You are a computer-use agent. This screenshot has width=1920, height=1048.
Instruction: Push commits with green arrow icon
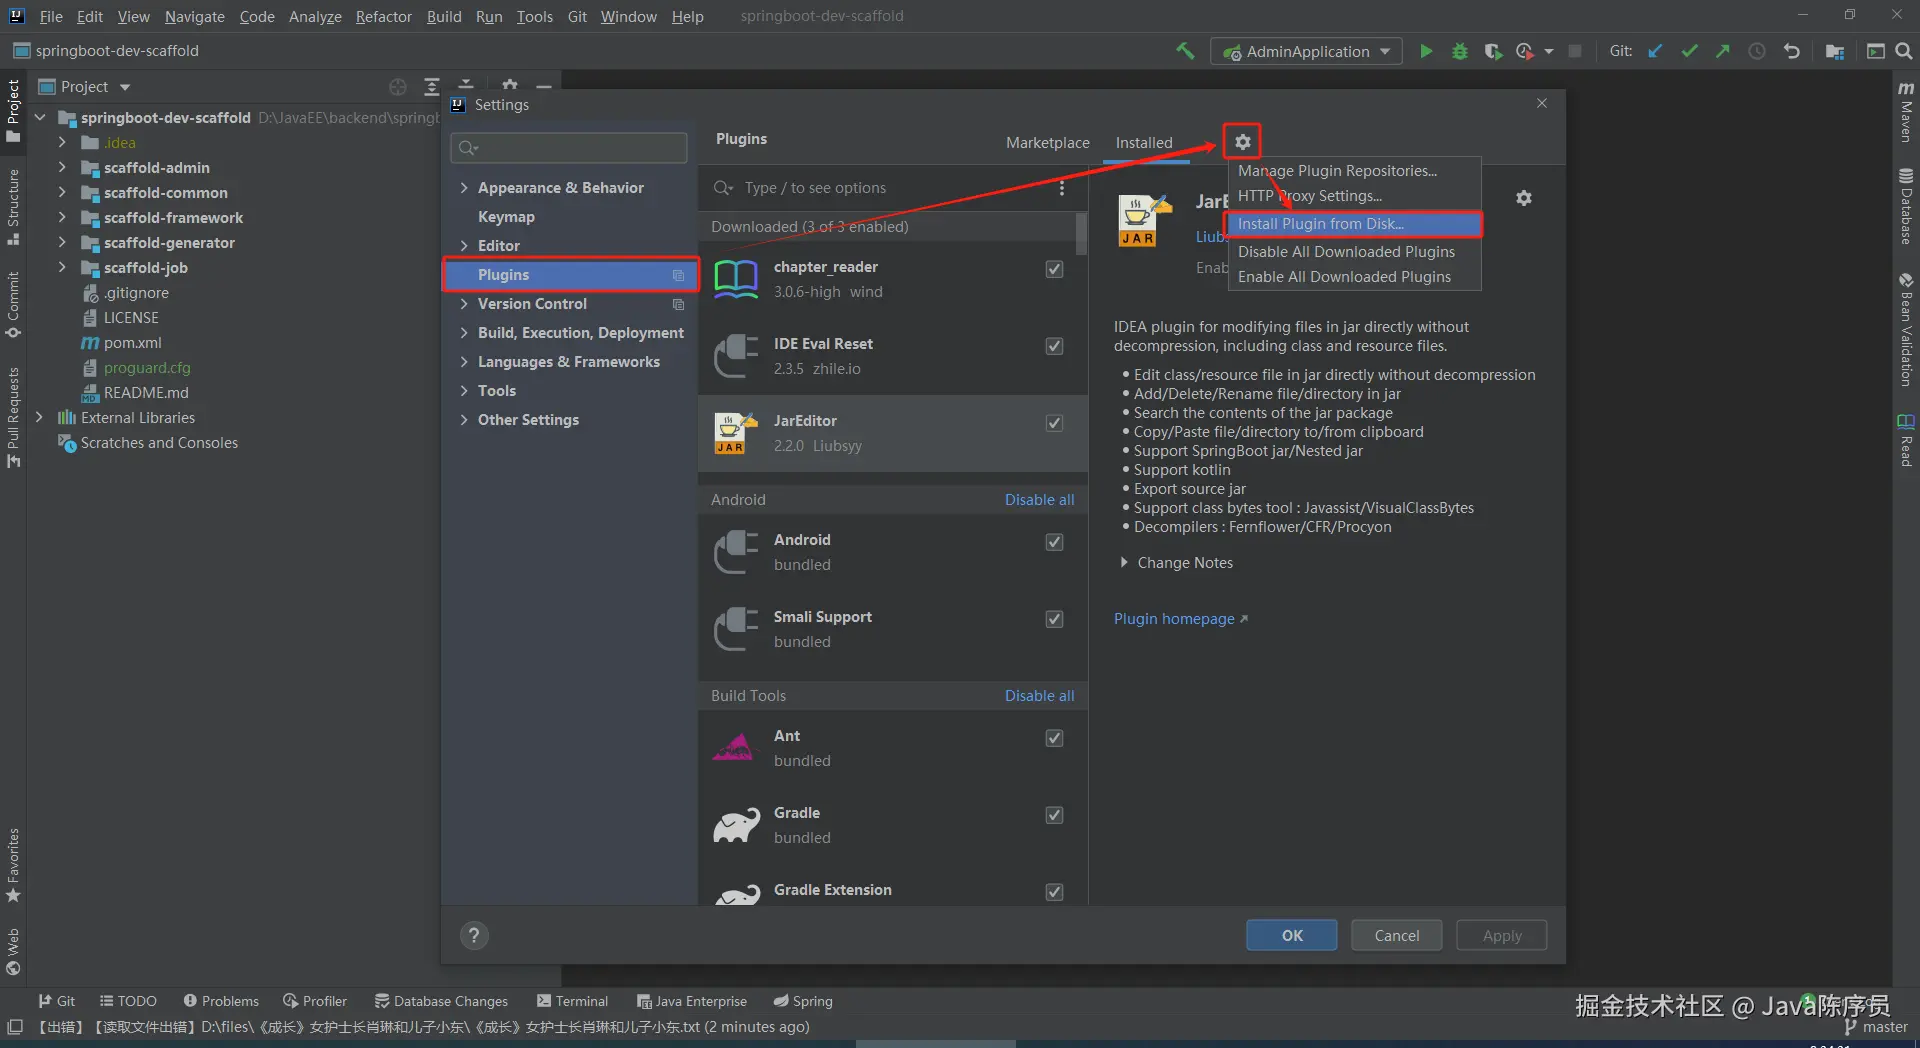click(1722, 51)
